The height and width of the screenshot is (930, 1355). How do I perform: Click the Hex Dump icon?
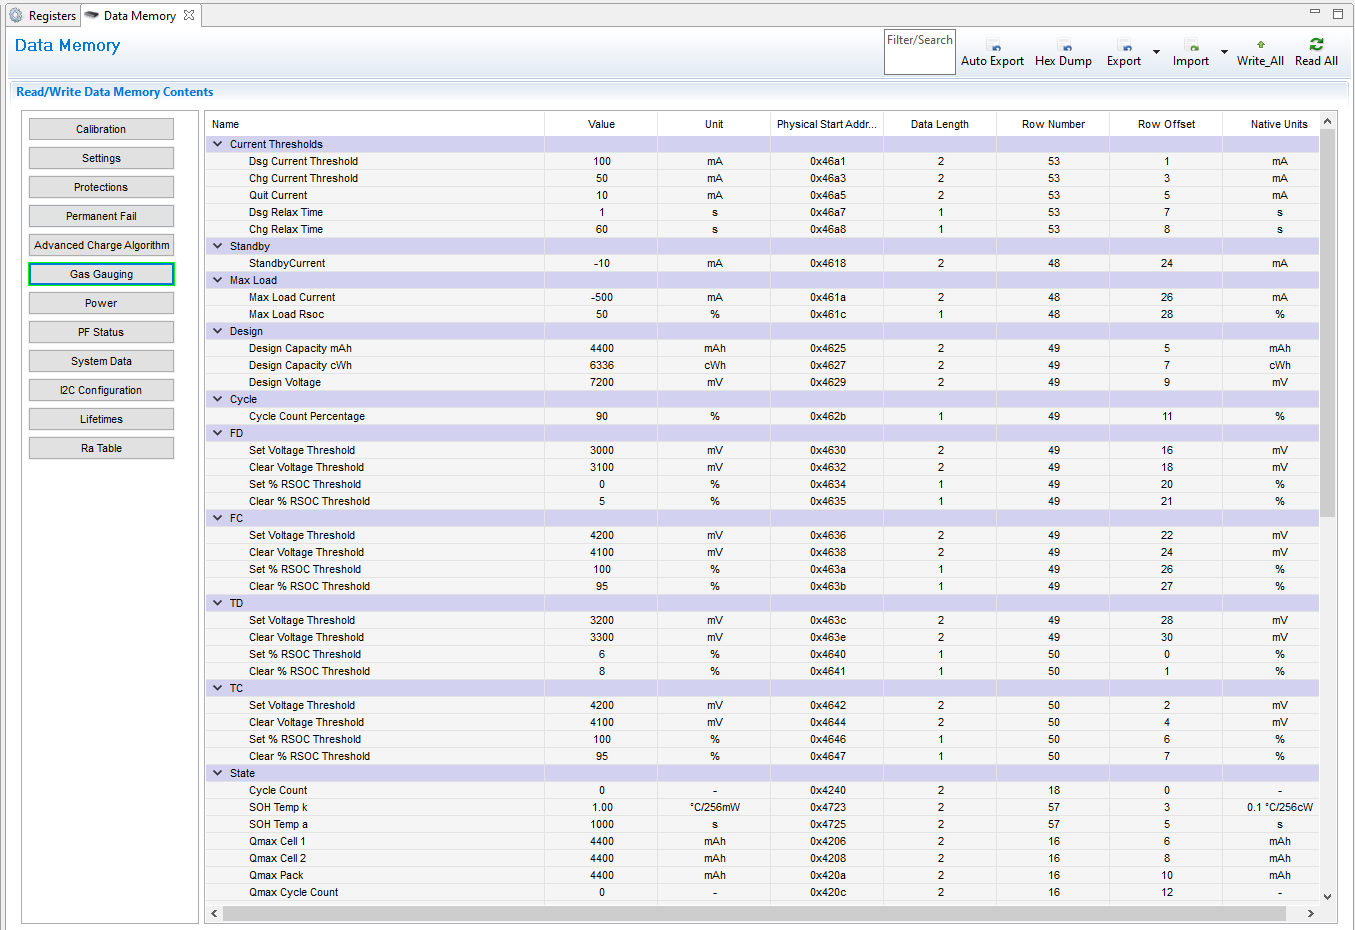[1064, 46]
